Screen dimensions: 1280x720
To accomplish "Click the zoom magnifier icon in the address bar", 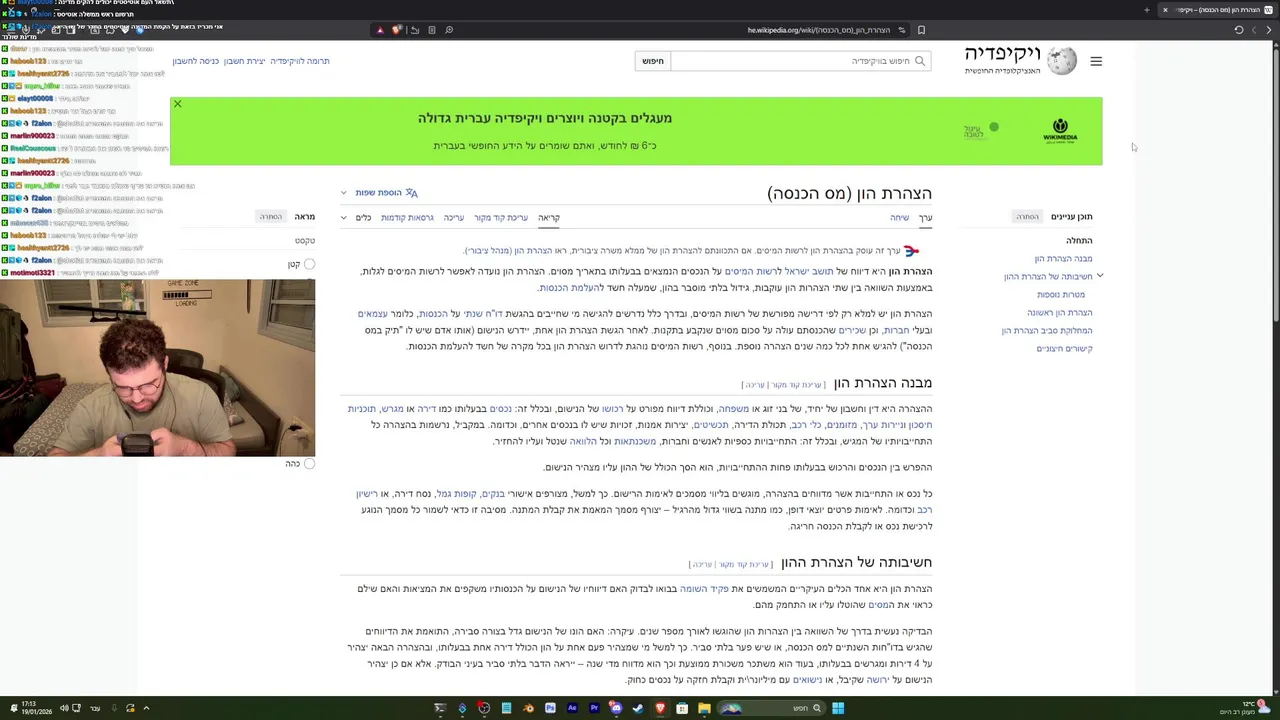I will click(x=449, y=30).
